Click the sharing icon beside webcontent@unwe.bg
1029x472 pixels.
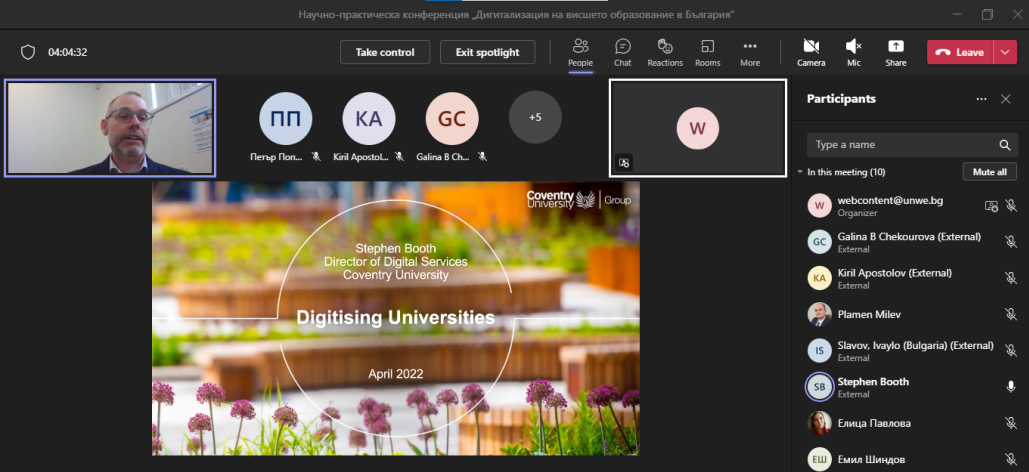pos(991,206)
